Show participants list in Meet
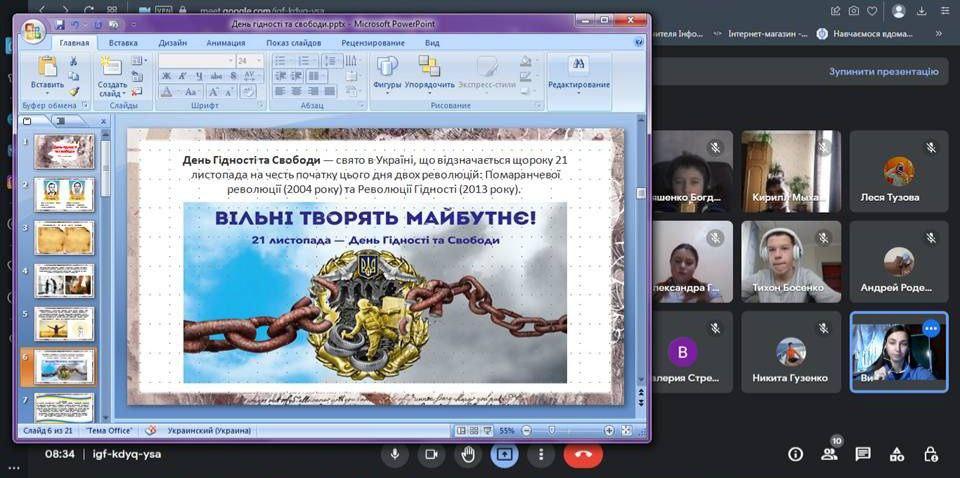 click(830, 454)
